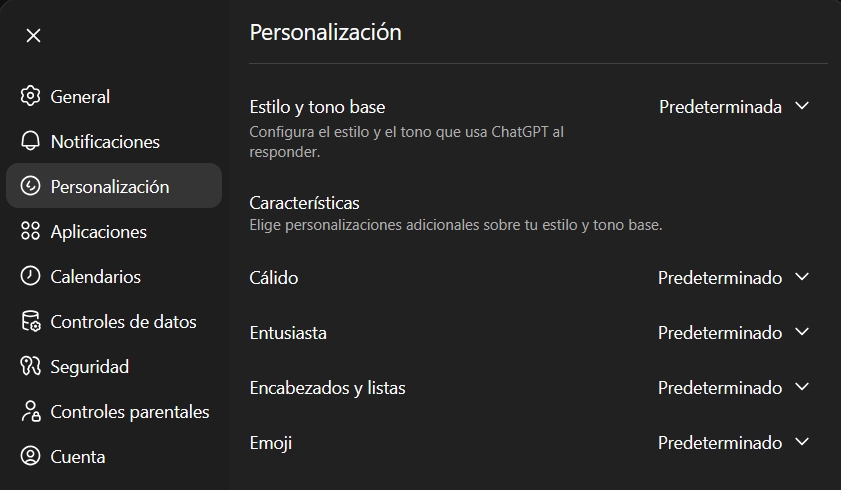The image size is (841, 490).
Task: Close the settings dialog with X
Action: click(33, 36)
